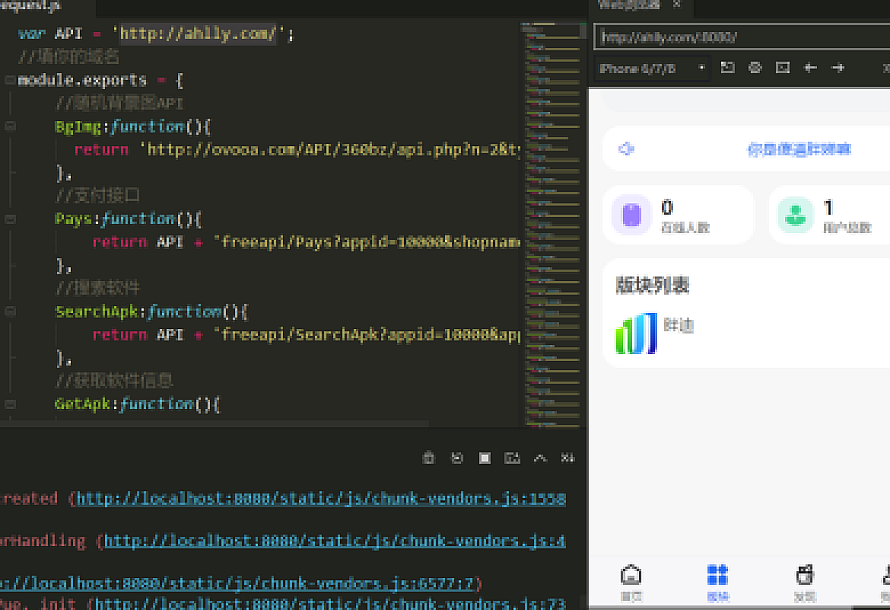
Task: Click the chunk-vendors.js:6577:7 link in console
Action: pos(240,583)
